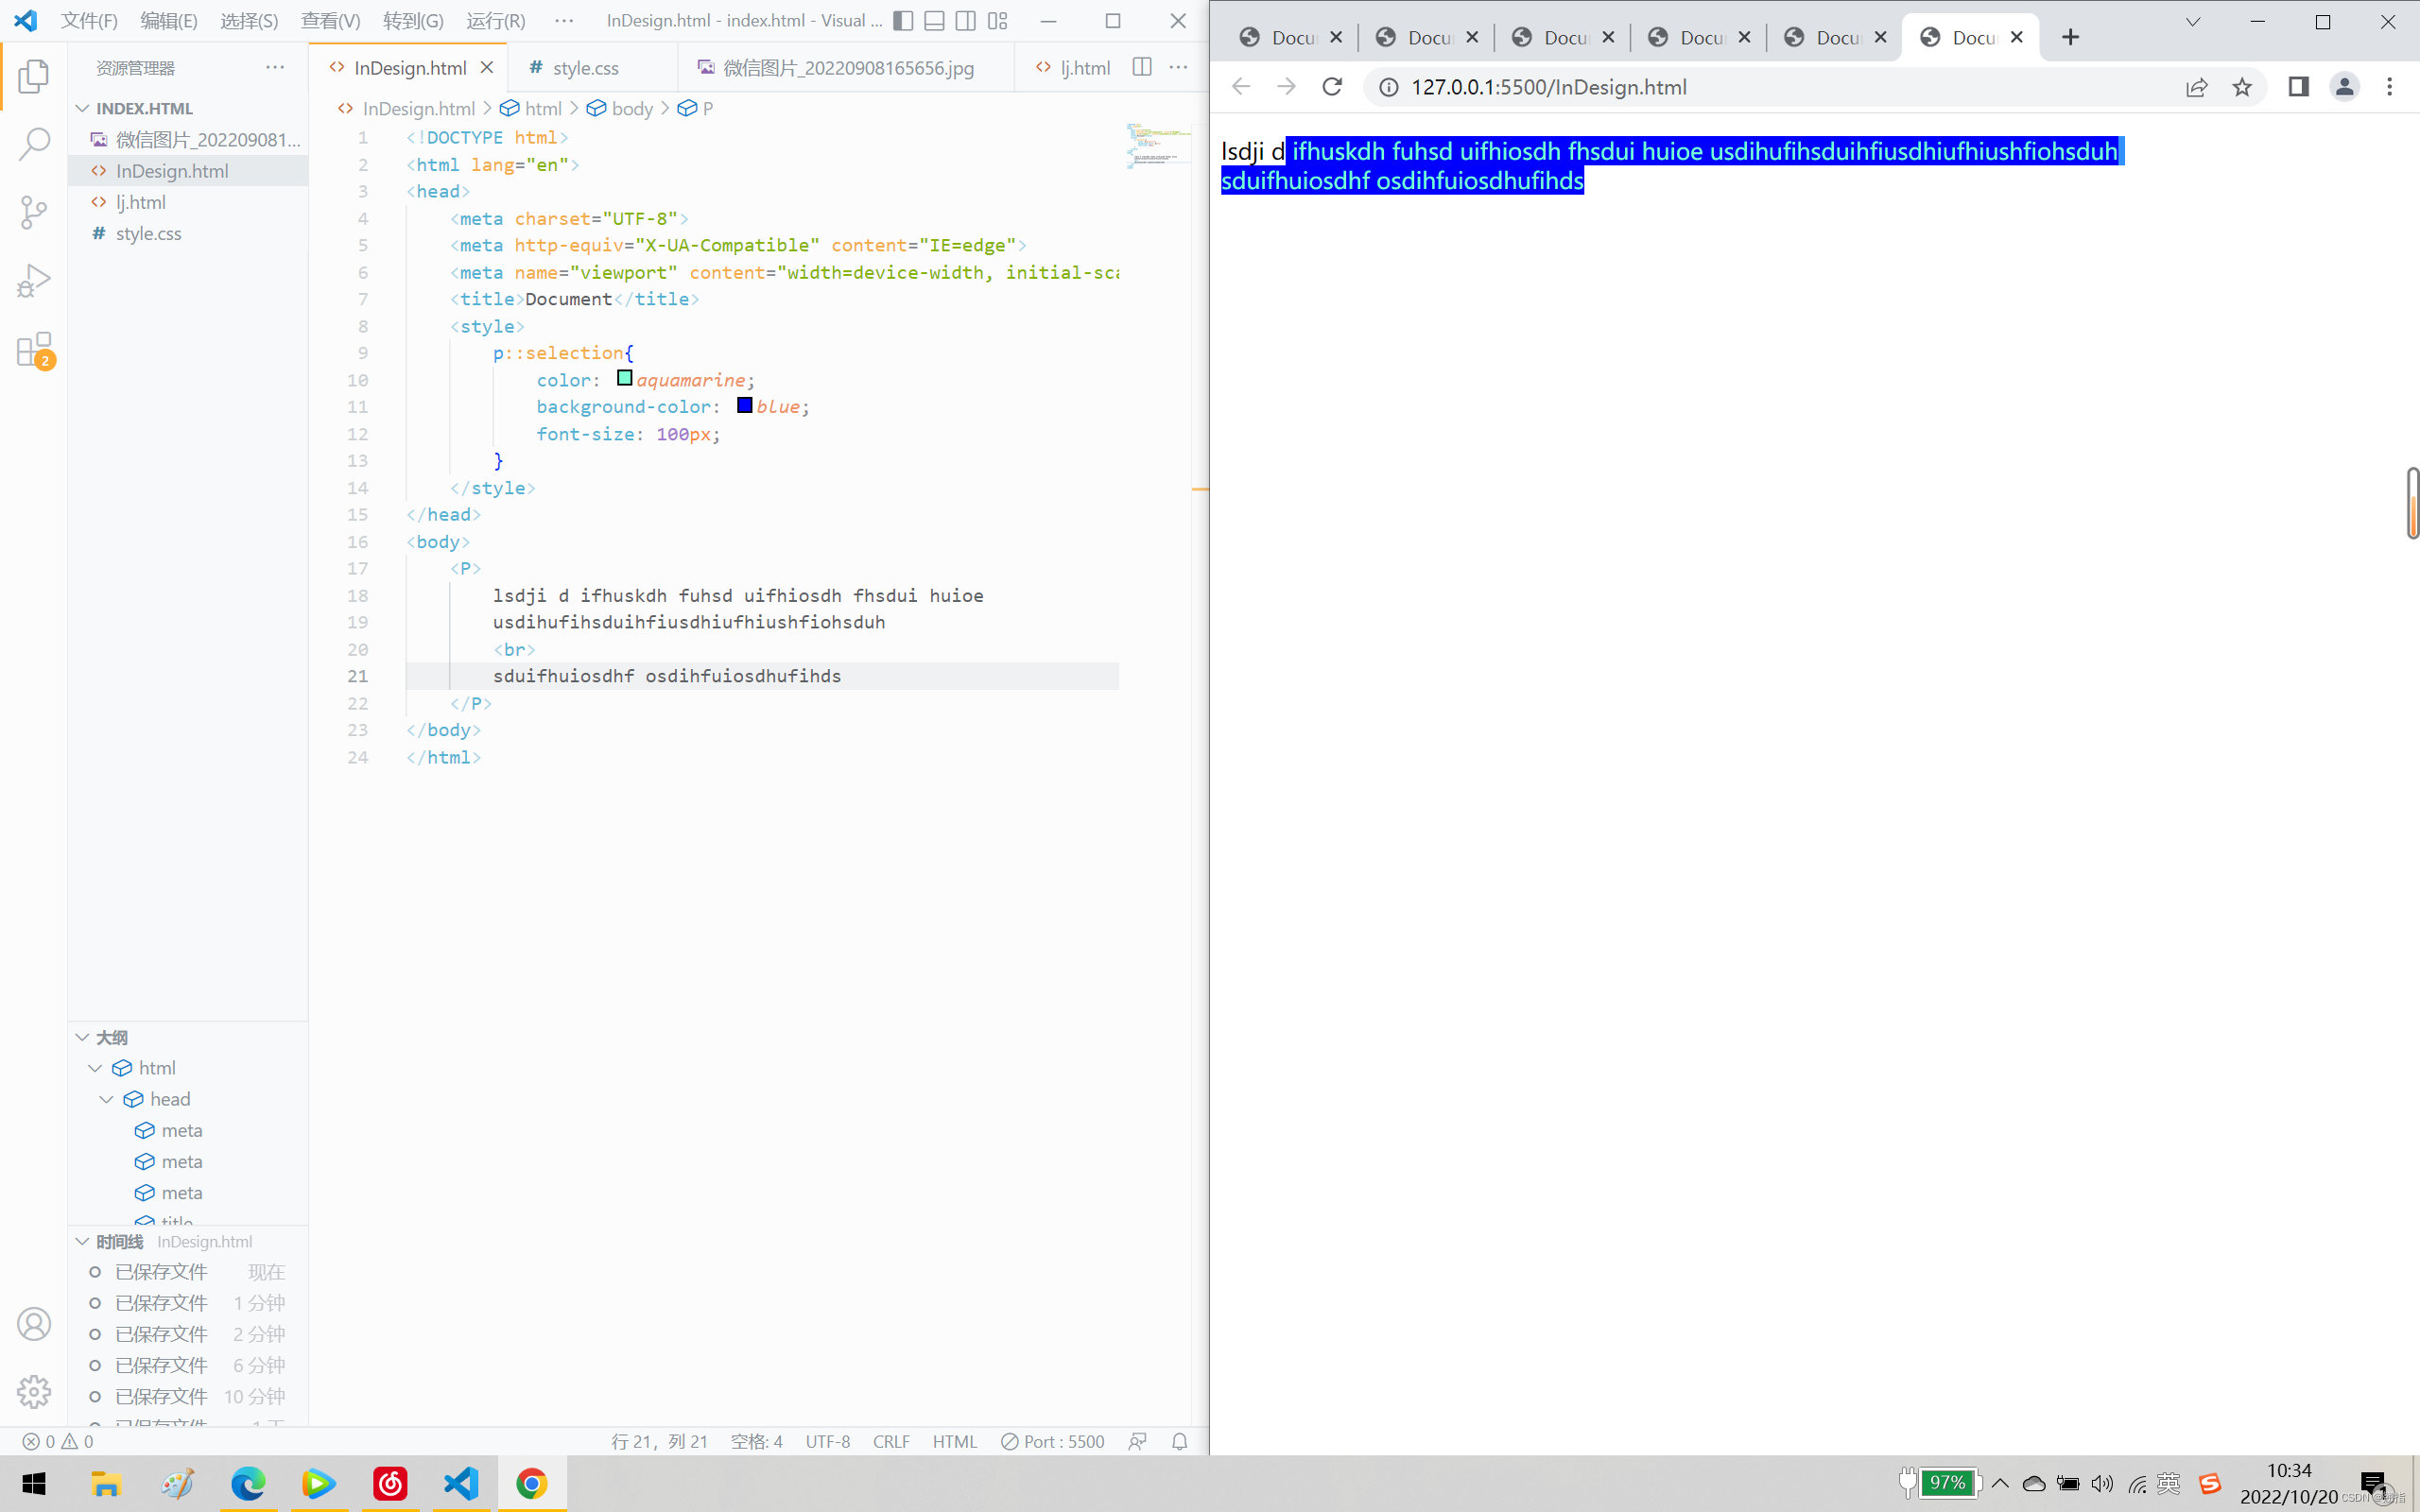Switch to the style.css editor tab
The width and height of the screenshot is (2420, 1512).
pos(585,68)
